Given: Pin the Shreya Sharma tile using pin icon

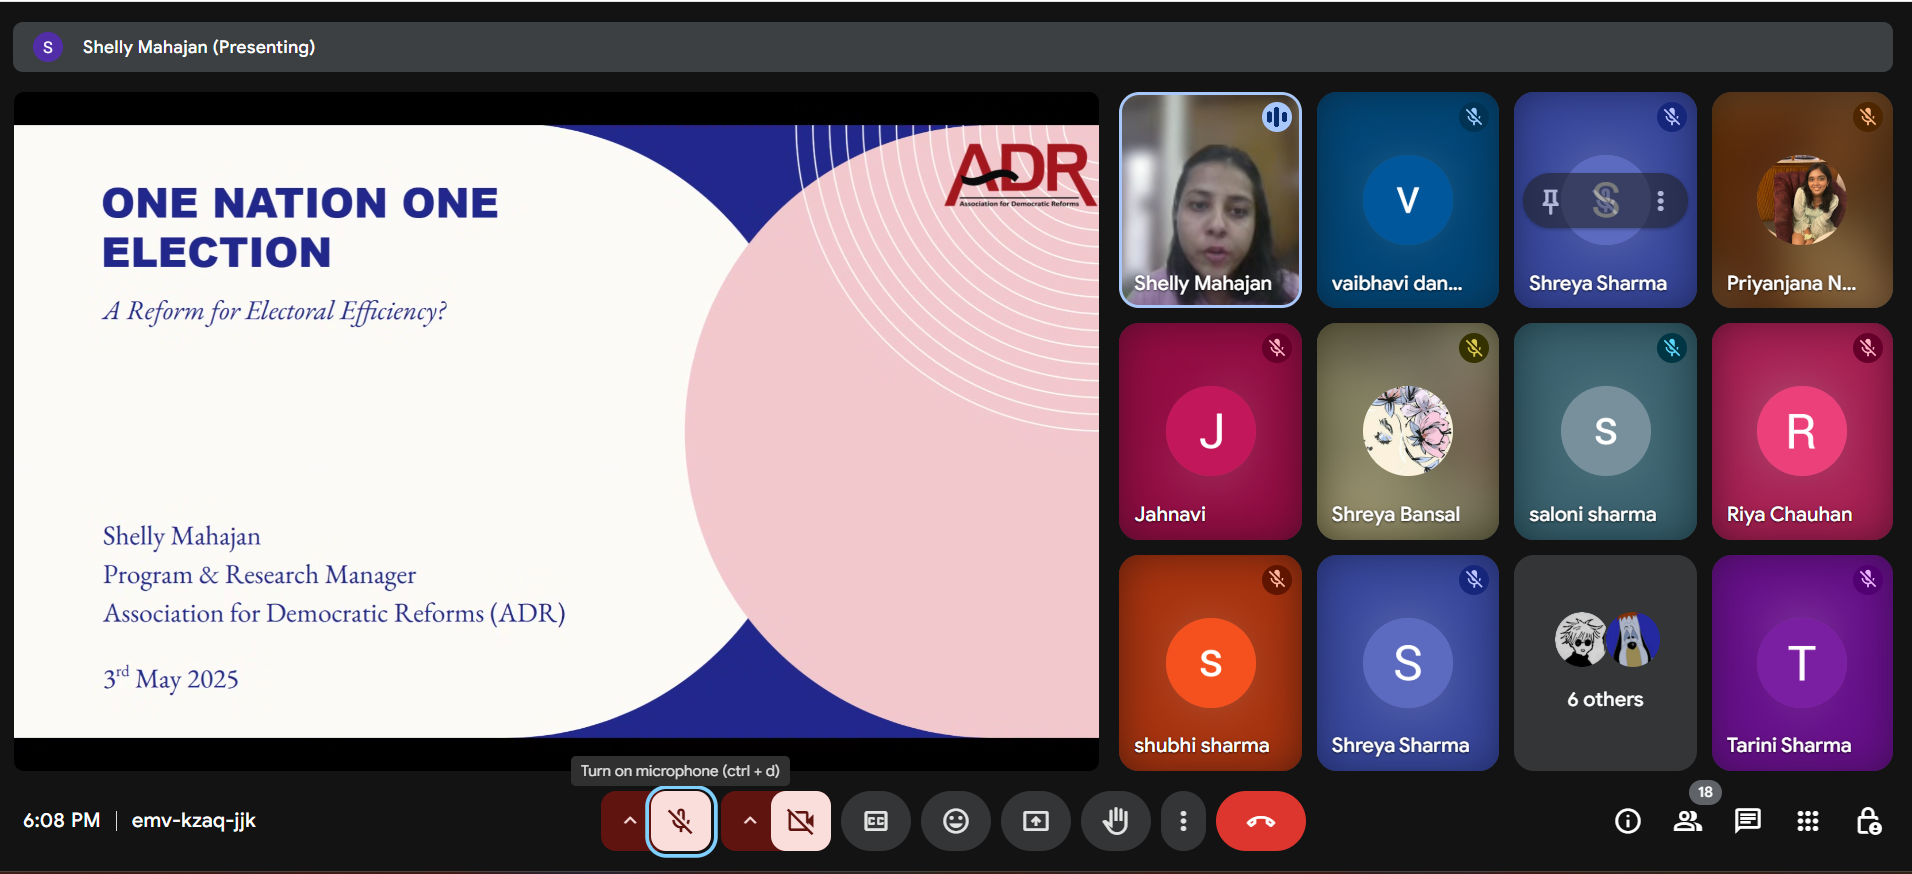Looking at the screenshot, I should click(1550, 201).
